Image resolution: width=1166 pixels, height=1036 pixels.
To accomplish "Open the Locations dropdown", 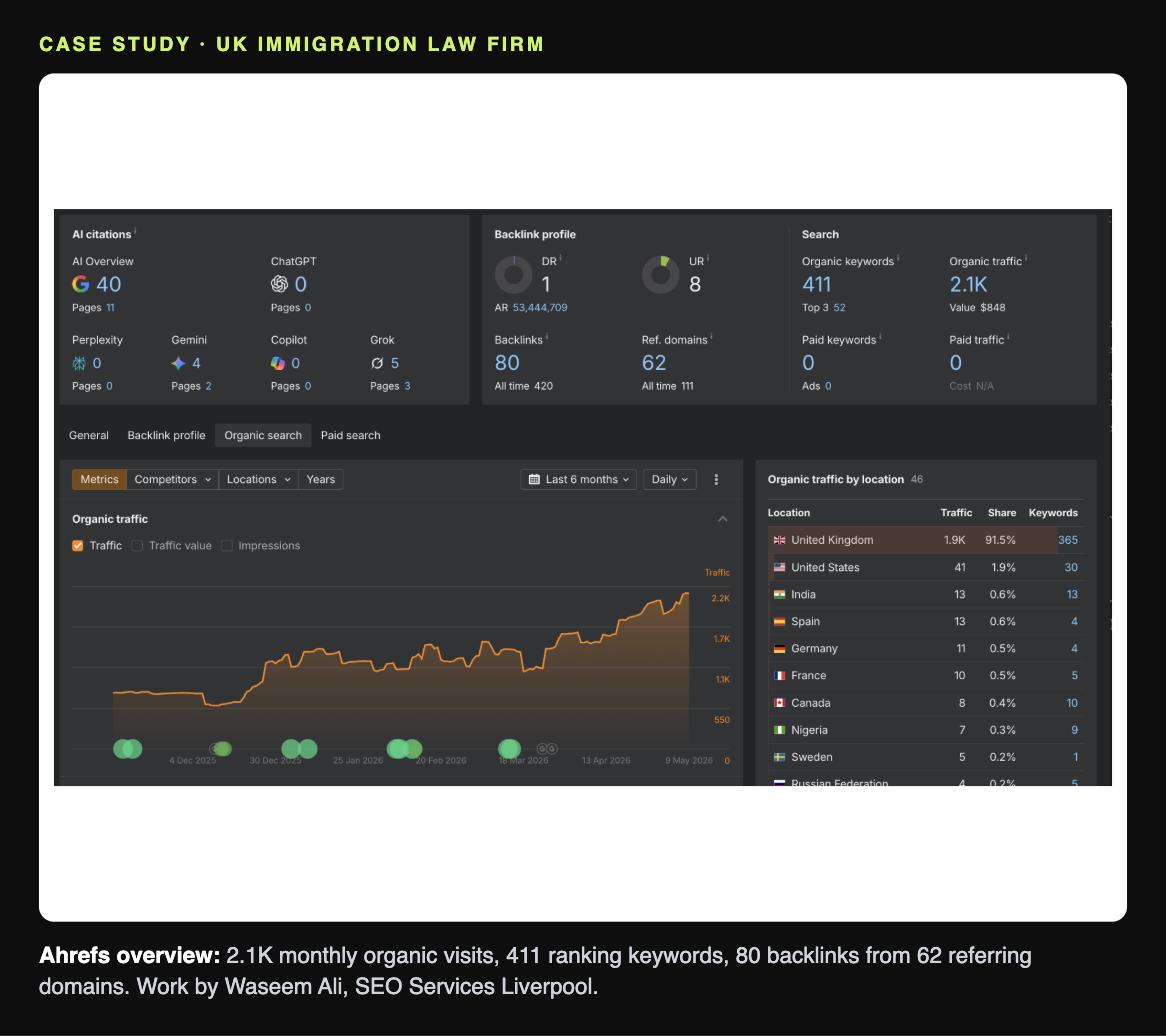I will [258, 480].
